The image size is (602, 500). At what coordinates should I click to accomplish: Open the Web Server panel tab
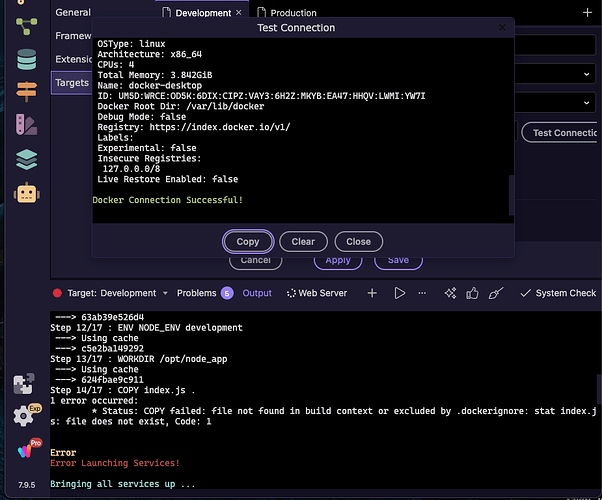317,293
